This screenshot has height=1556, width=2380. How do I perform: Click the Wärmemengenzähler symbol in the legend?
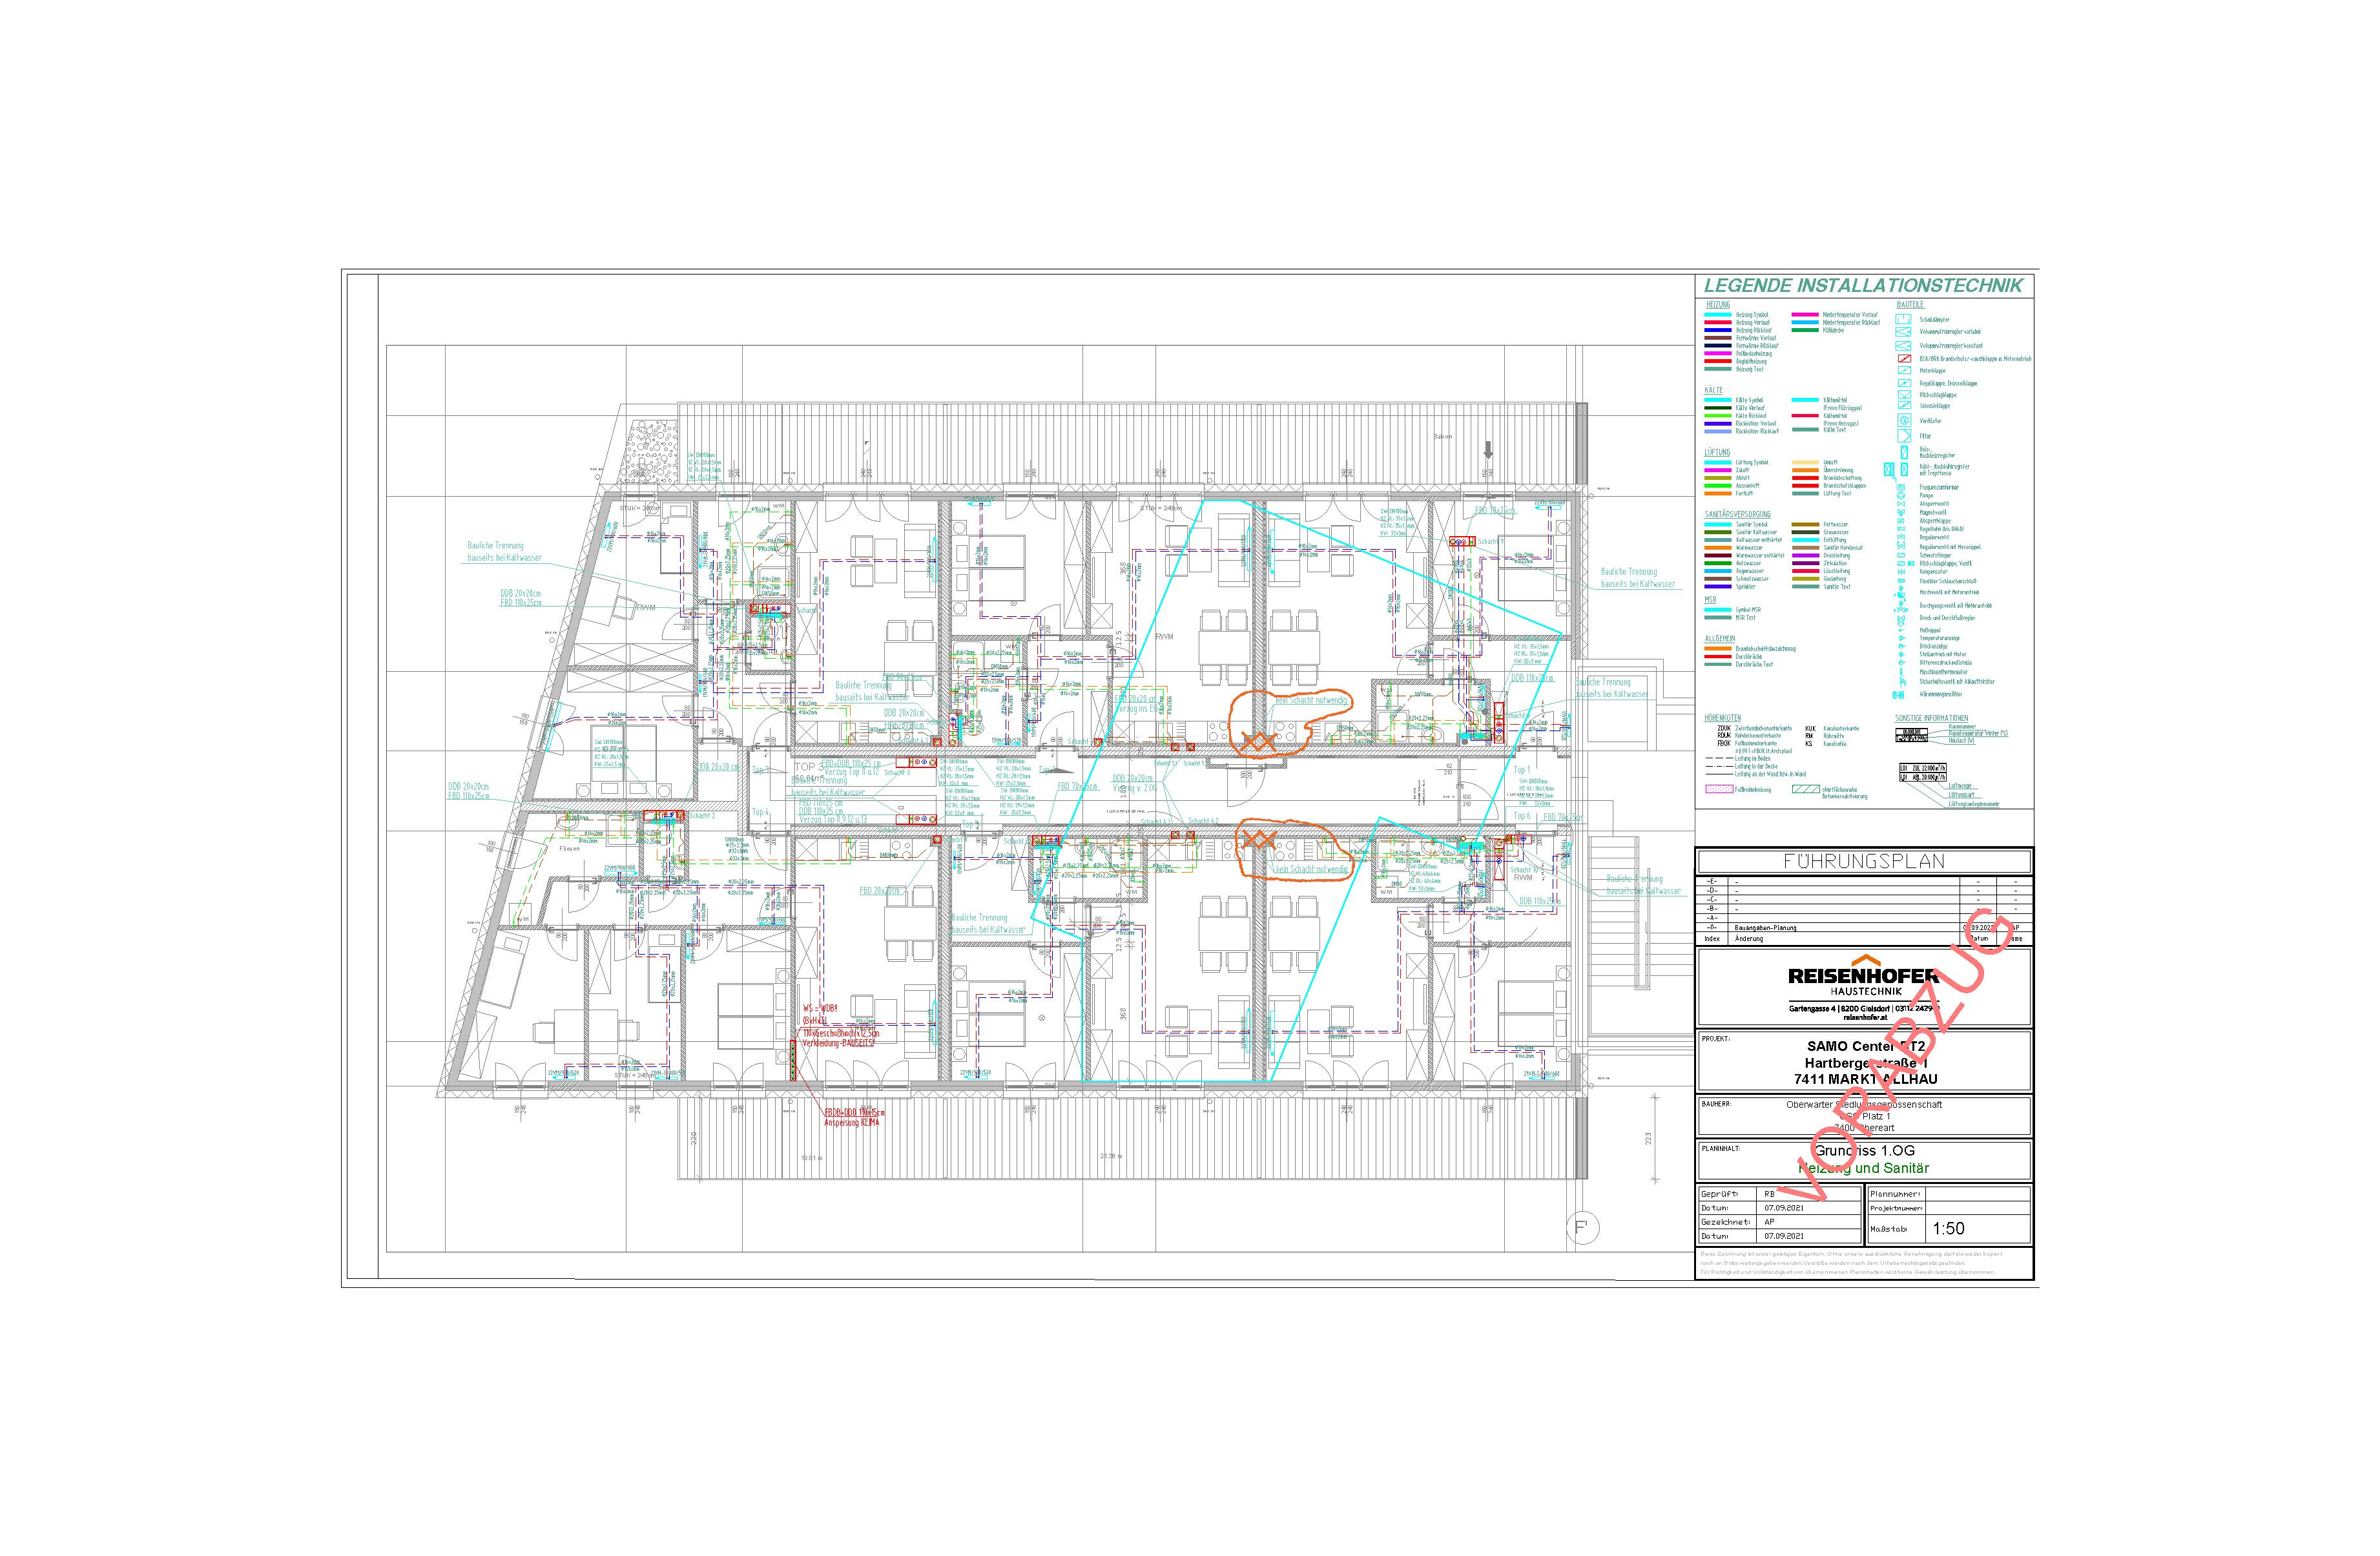point(1899,695)
